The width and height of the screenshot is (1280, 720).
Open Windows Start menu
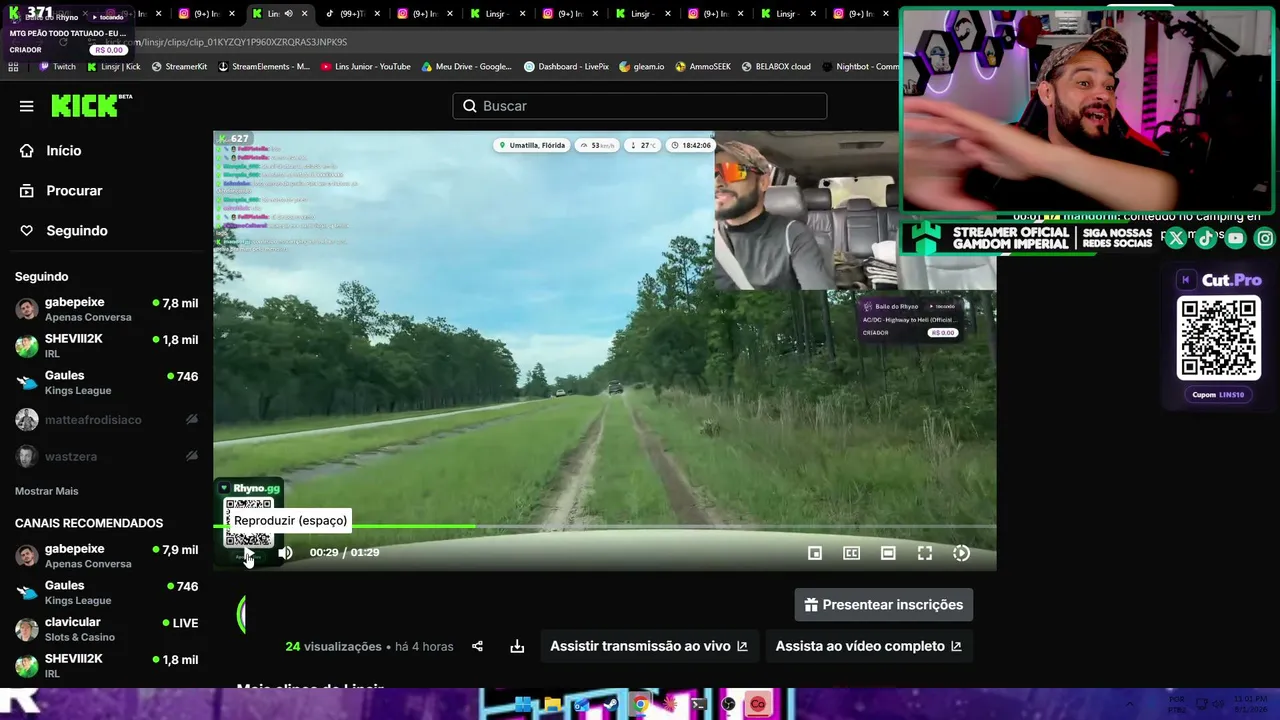coord(523,704)
